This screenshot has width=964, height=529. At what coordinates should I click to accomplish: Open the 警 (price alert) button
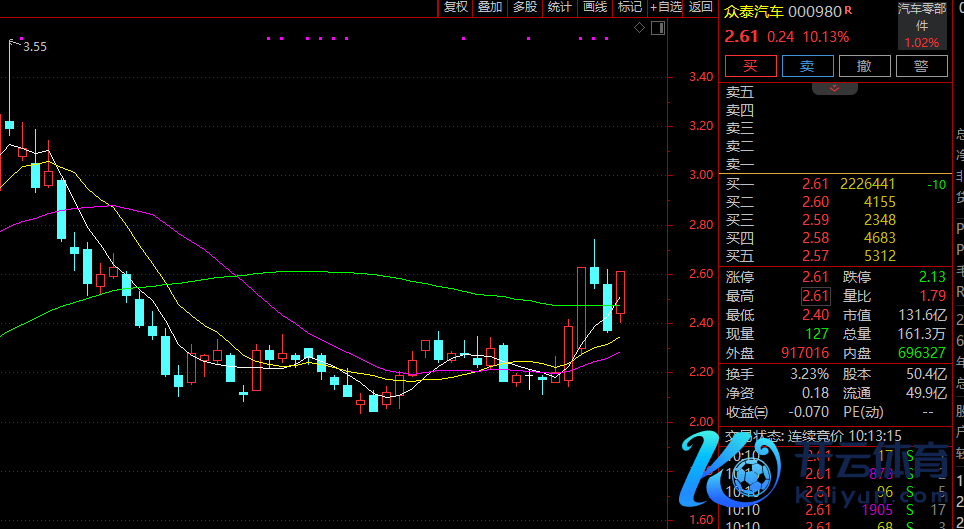921,66
